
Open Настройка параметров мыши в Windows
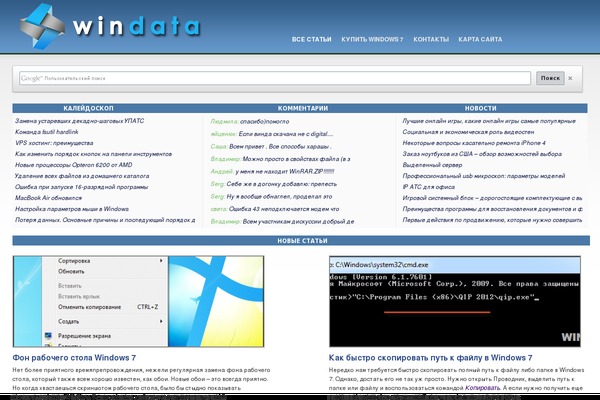click(72, 209)
